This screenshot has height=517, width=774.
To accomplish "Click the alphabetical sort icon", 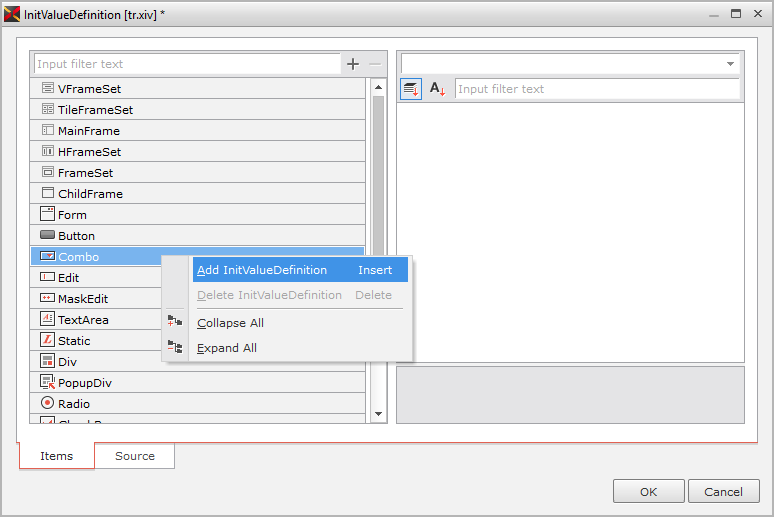I will pos(438,89).
